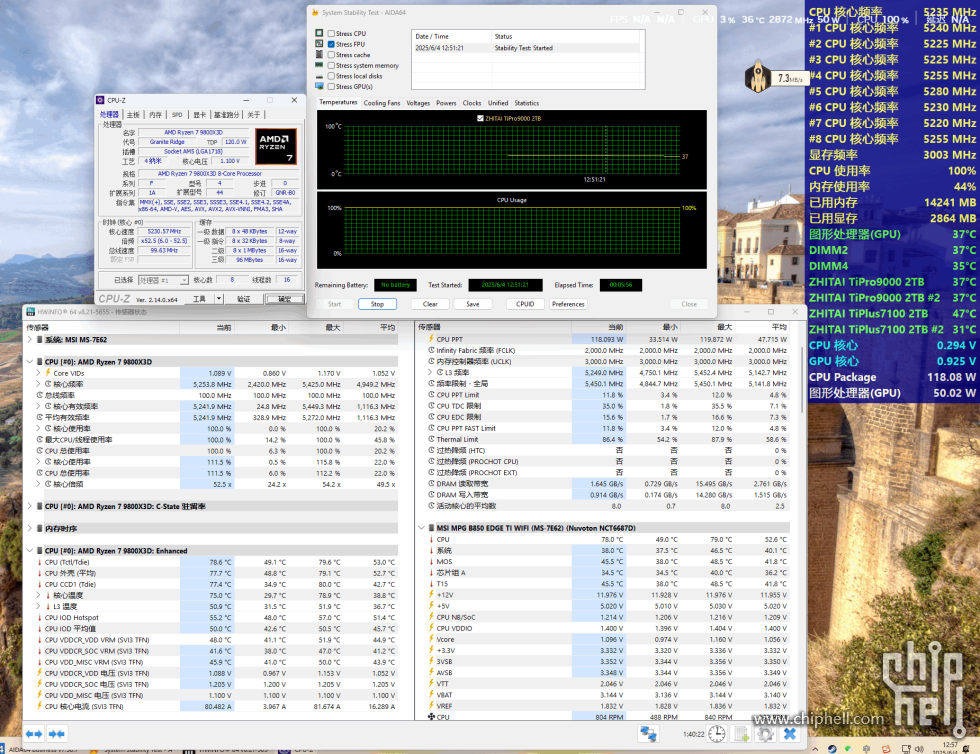
Task: Click HWiNFO clock timer icon
Action: click(717, 734)
